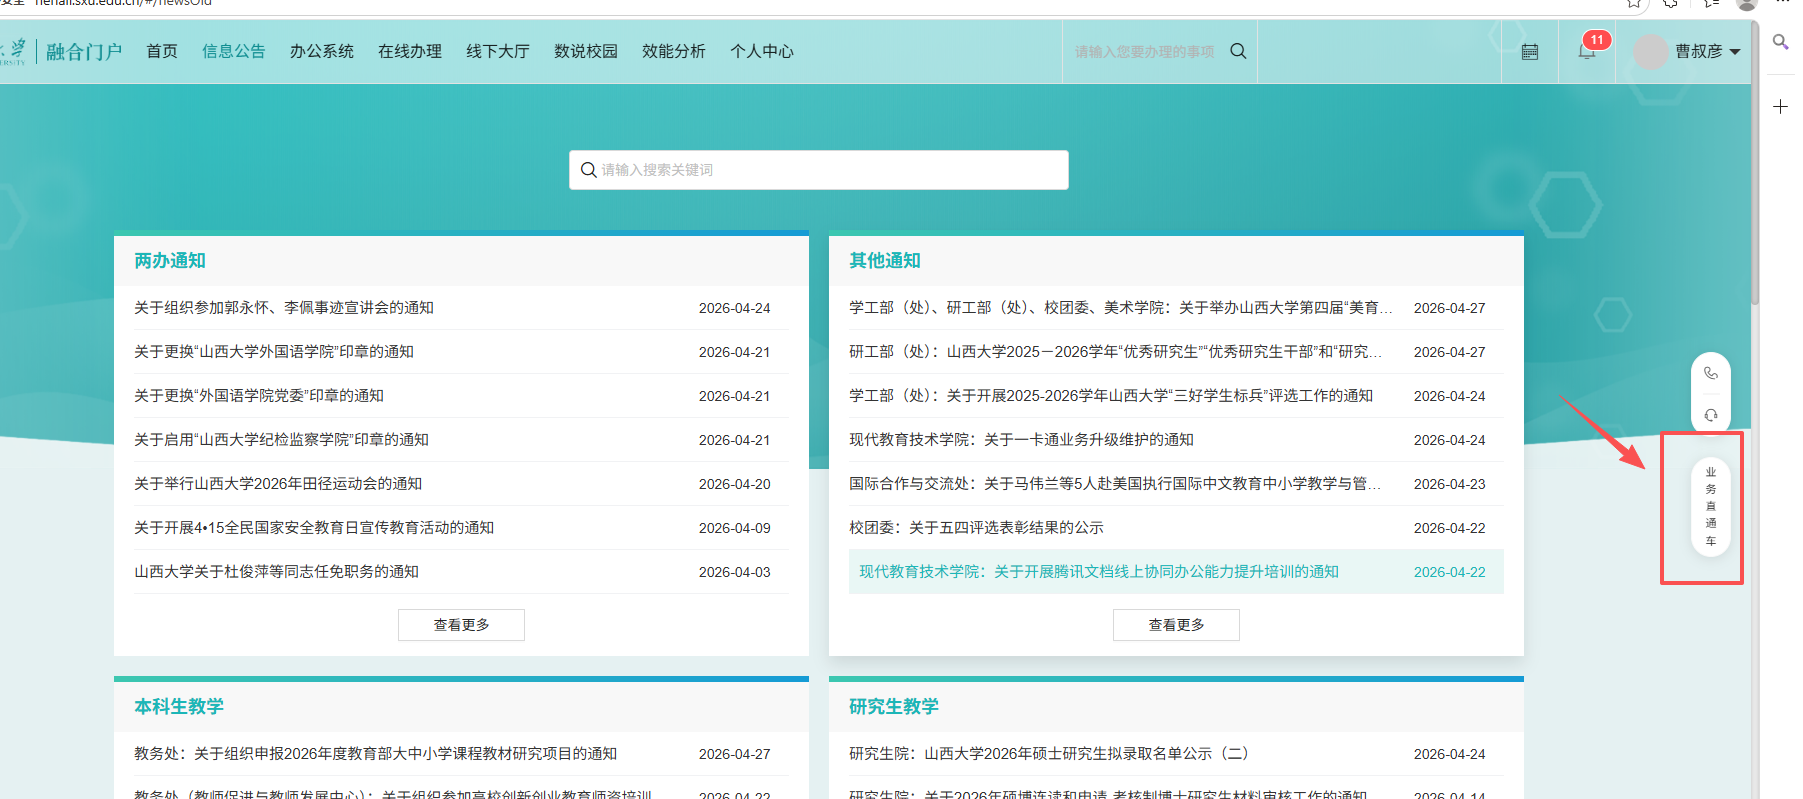The width and height of the screenshot is (1803, 799).
Task: Open the calendar icon in header
Action: [x=1530, y=52]
